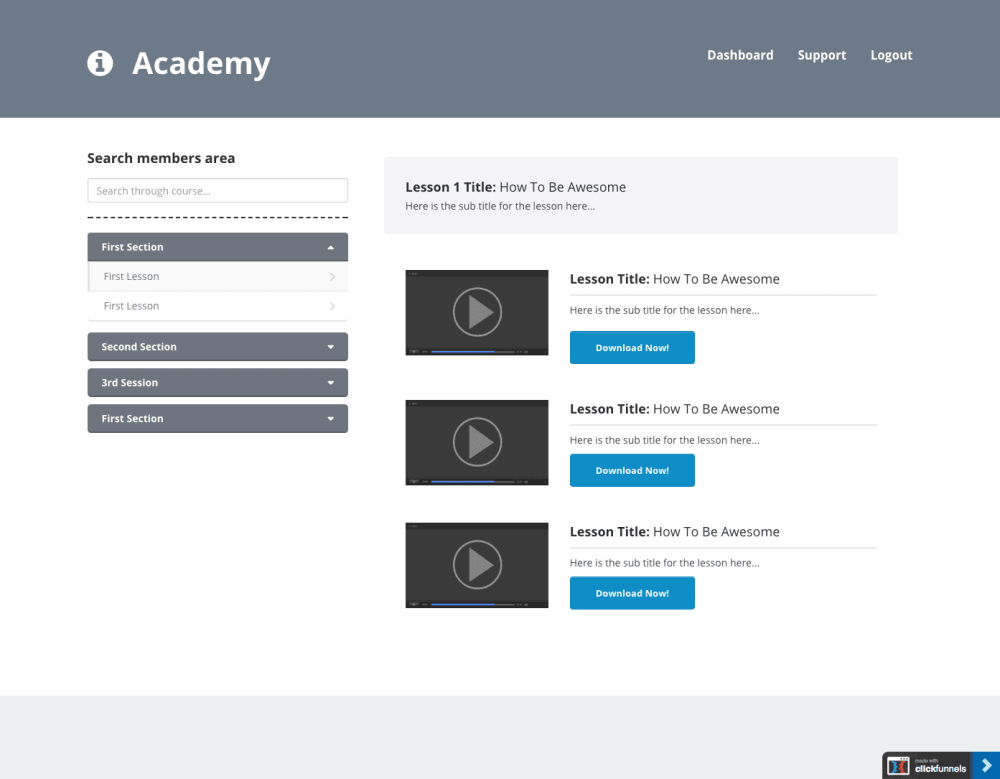The height and width of the screenshot is (779, 1000).
Task: Open the first First Lesson row
Action: tap(217, 276)
